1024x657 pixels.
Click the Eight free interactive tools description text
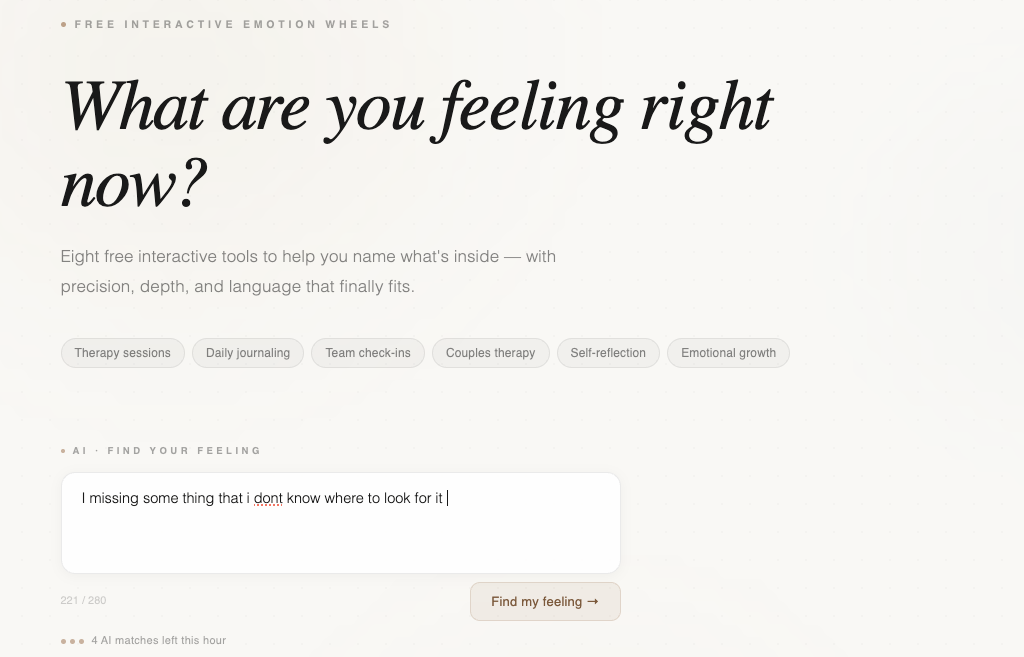308,271
